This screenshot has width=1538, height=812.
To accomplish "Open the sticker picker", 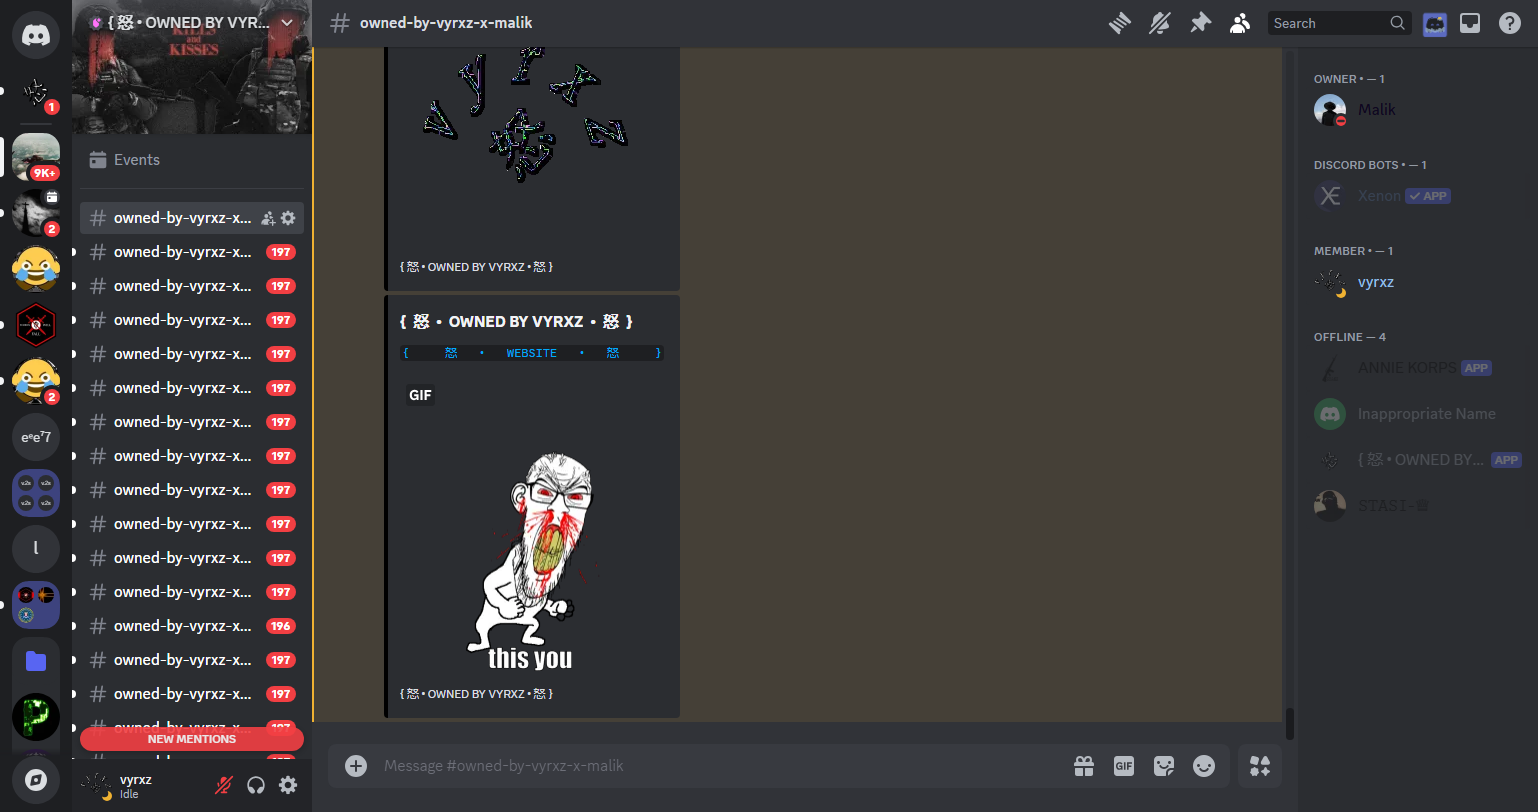I will point(1164,766).
